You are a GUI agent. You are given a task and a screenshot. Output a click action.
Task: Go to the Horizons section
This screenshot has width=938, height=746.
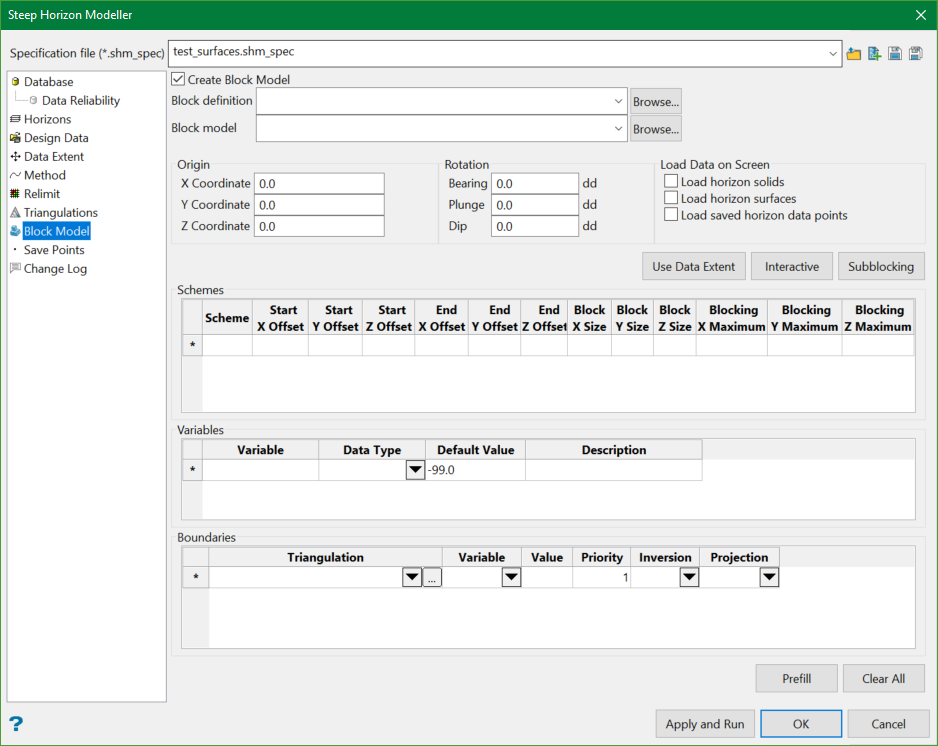click(x=47, y=119)
